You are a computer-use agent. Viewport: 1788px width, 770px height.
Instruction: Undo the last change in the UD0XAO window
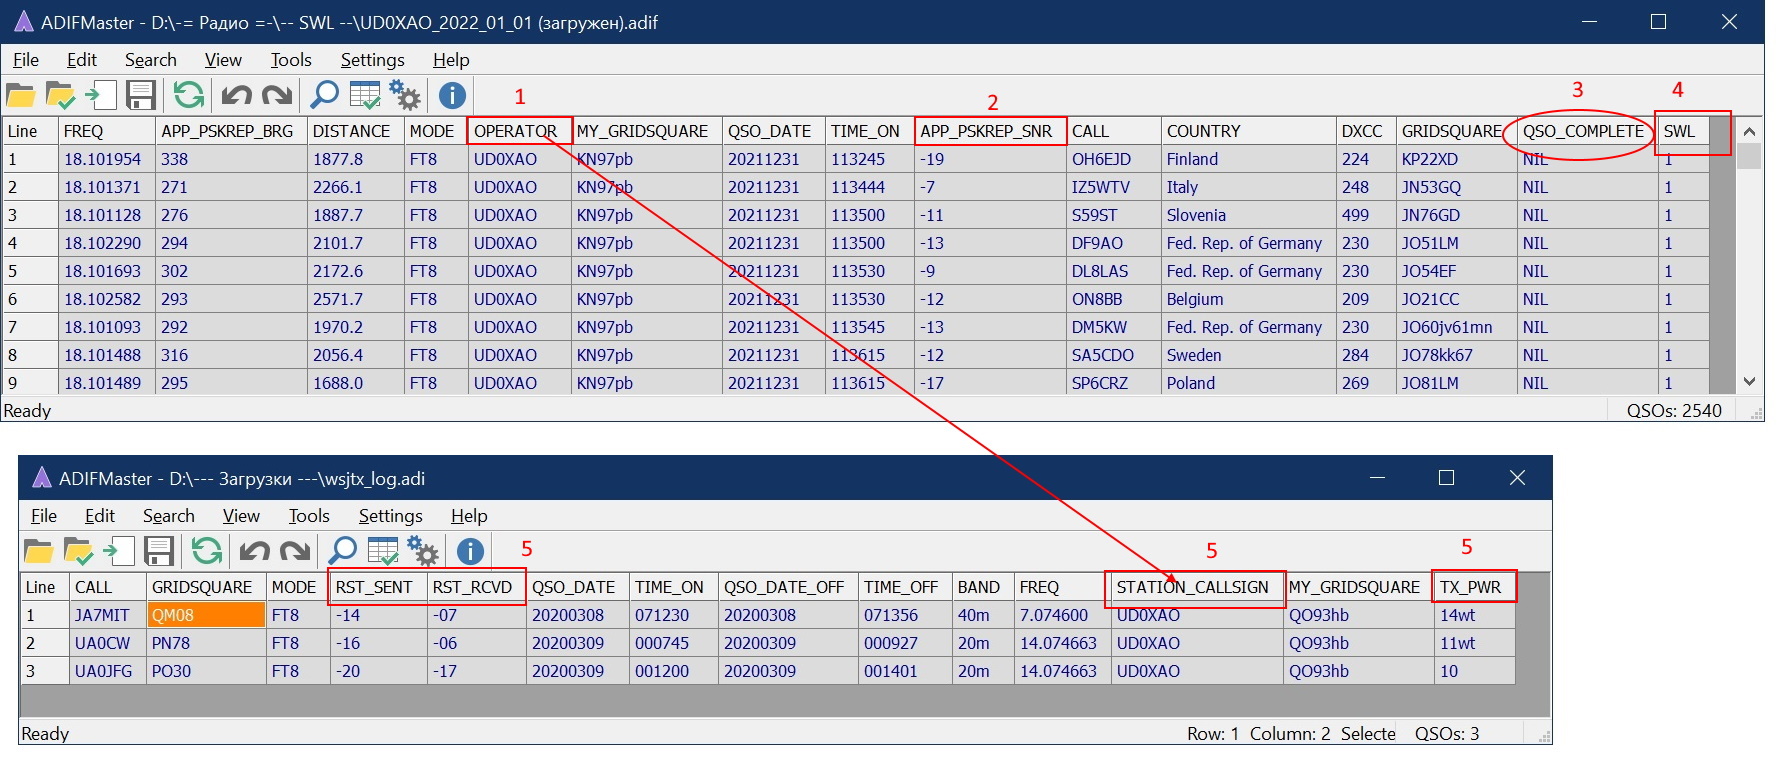click(x=236, y=95)
